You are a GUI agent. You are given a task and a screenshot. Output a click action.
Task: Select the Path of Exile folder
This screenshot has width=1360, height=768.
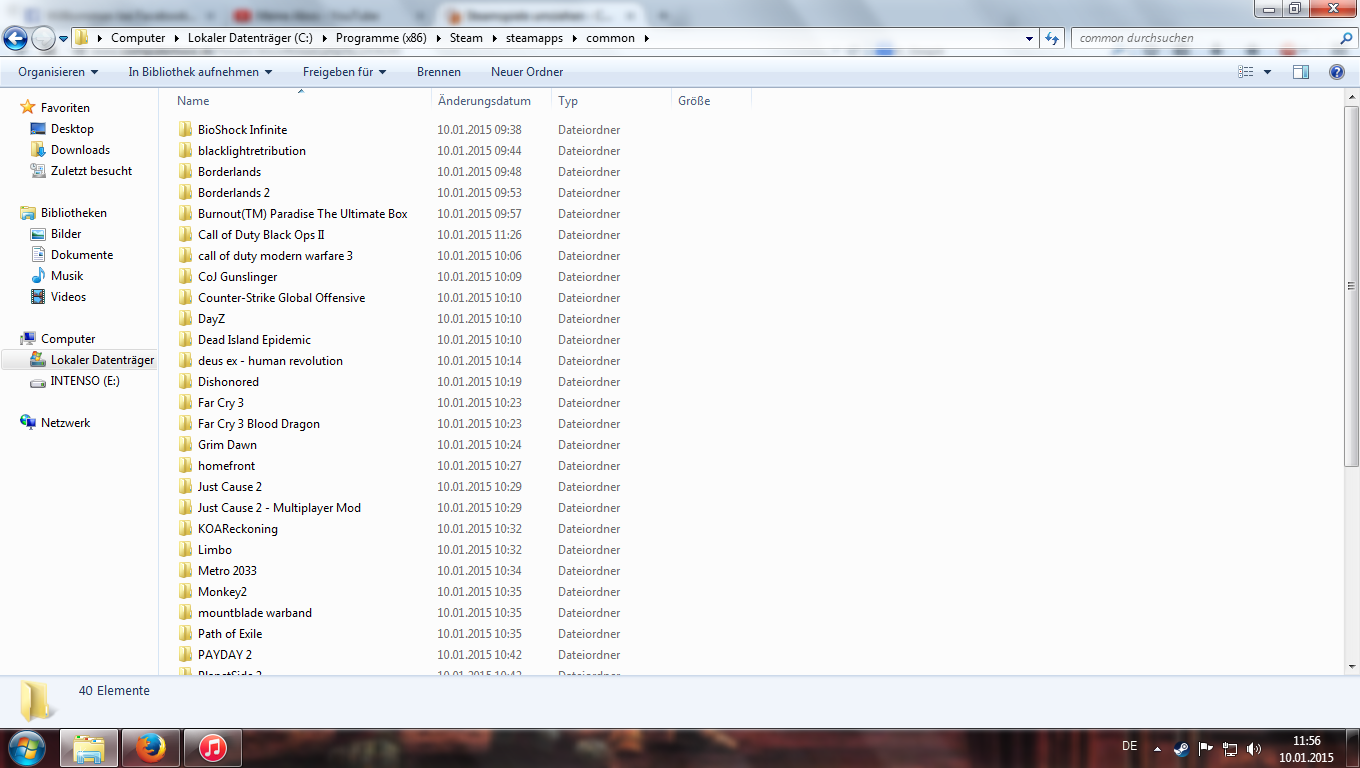[x=230, y=634]
